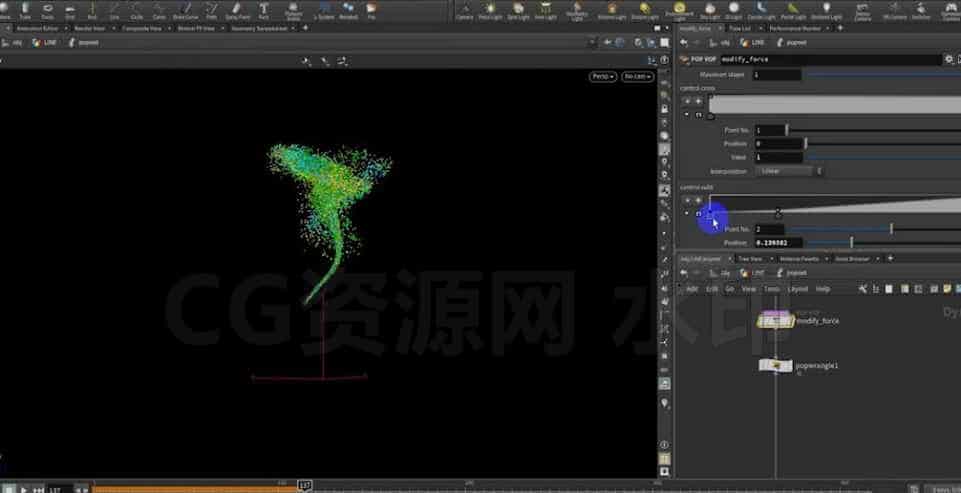The width and height of the screenshot is (961, 493).
Task: Open network editor wrench tool menu
Action: 864,289
